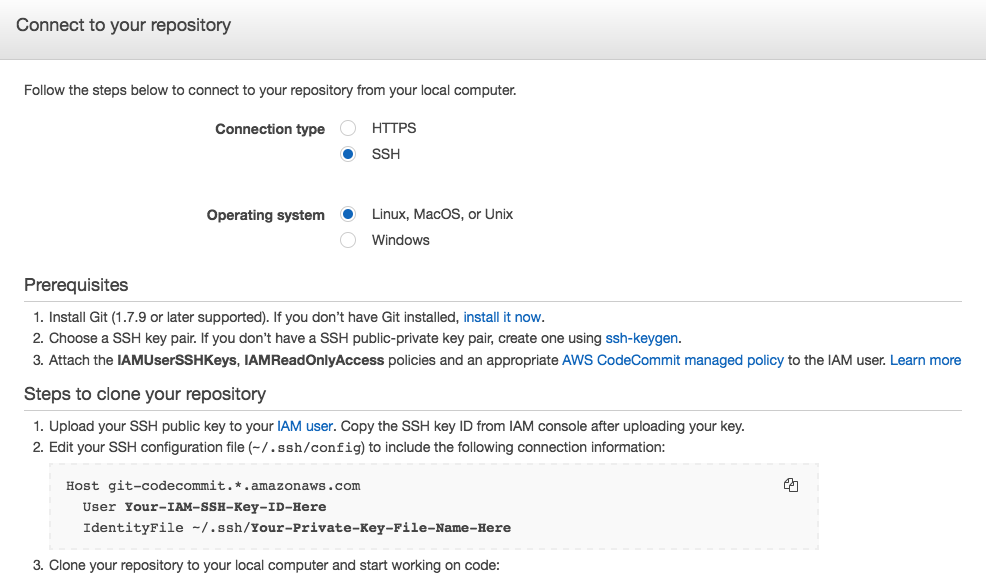Click the "Operating system" label
Viewport: 986px width, 580px height.
265,214
